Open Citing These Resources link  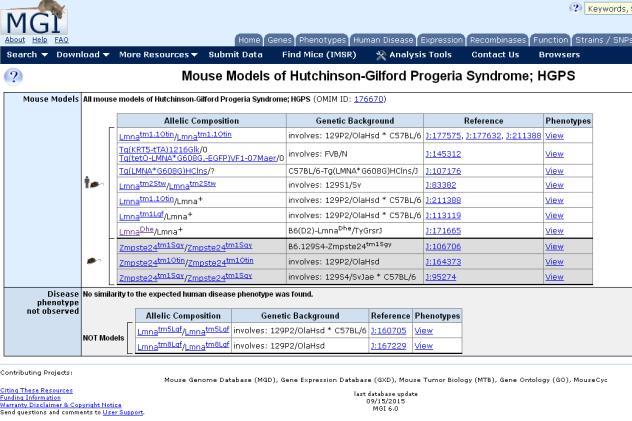pos(36,390)
